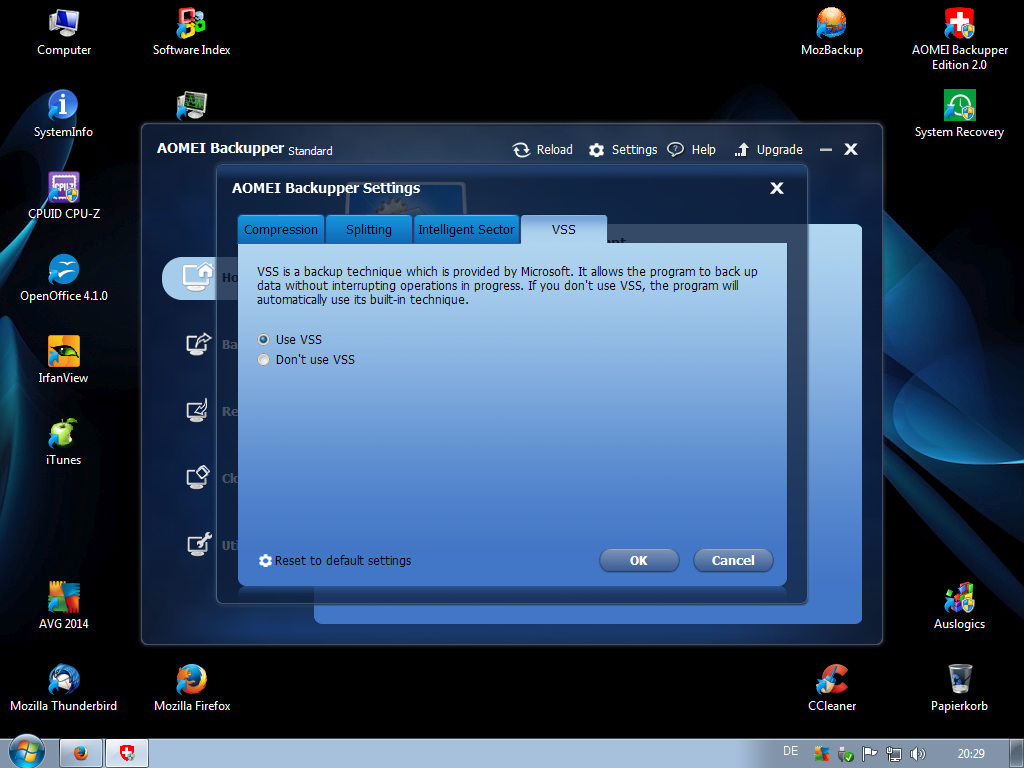This screenshot has width=1024, height=768.
Task: Select the AVG 2014 desktop icon
Action: (x=63, y=606)
